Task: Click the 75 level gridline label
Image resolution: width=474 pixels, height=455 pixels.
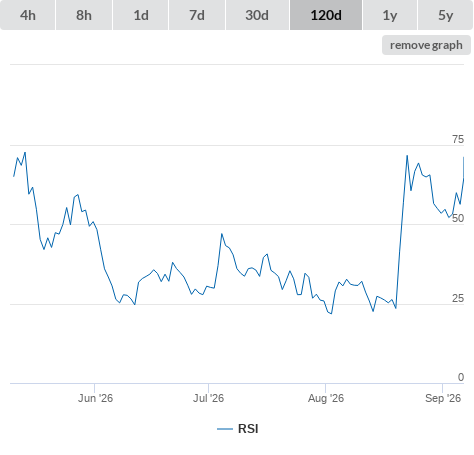Action: click(458, 139)
